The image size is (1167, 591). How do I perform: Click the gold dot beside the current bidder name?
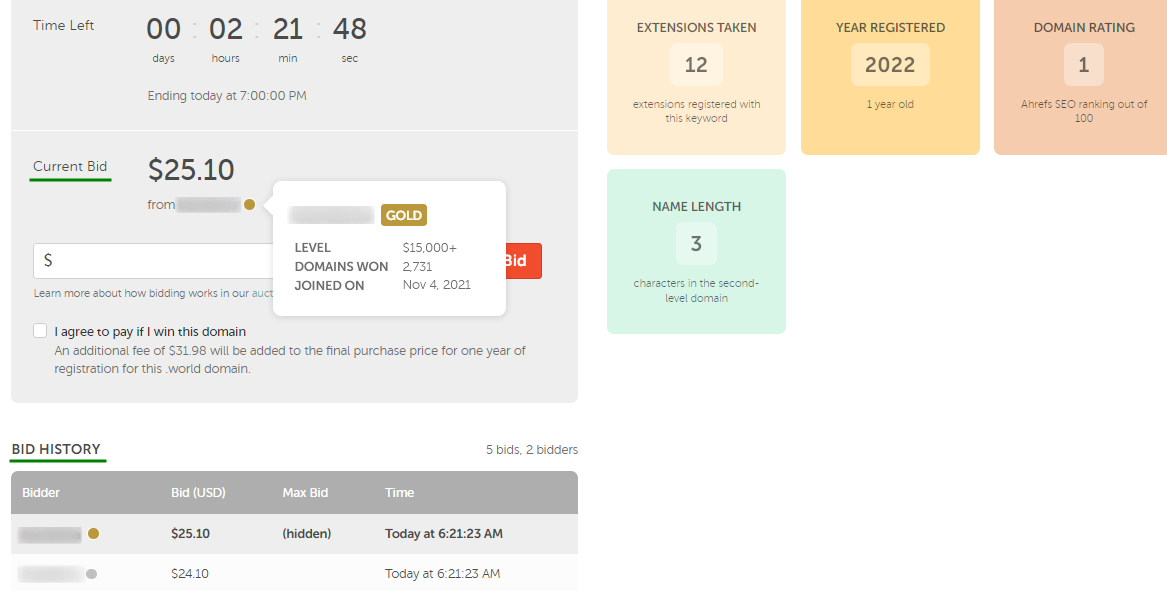pos(249,204)
